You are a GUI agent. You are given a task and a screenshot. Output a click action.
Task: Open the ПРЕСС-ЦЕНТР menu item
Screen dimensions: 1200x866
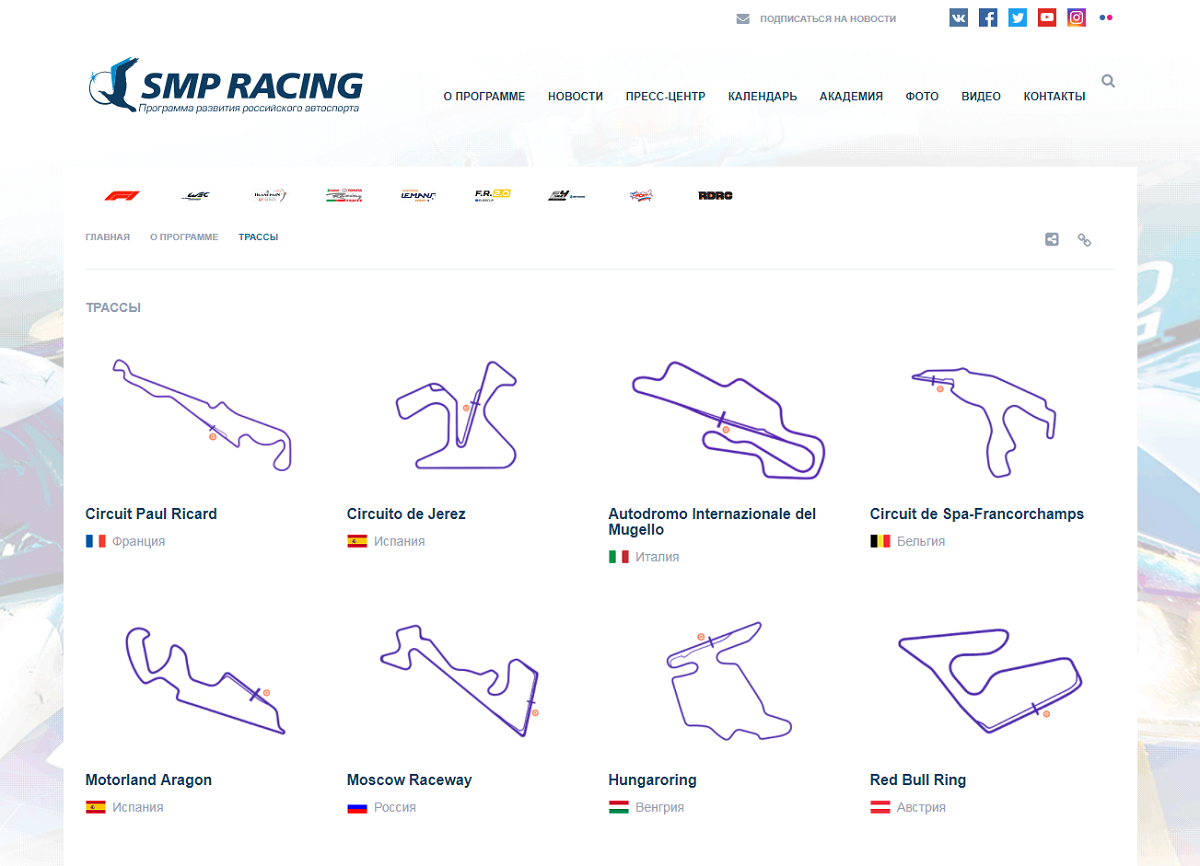pyautogui.click(x=665, y=96)
